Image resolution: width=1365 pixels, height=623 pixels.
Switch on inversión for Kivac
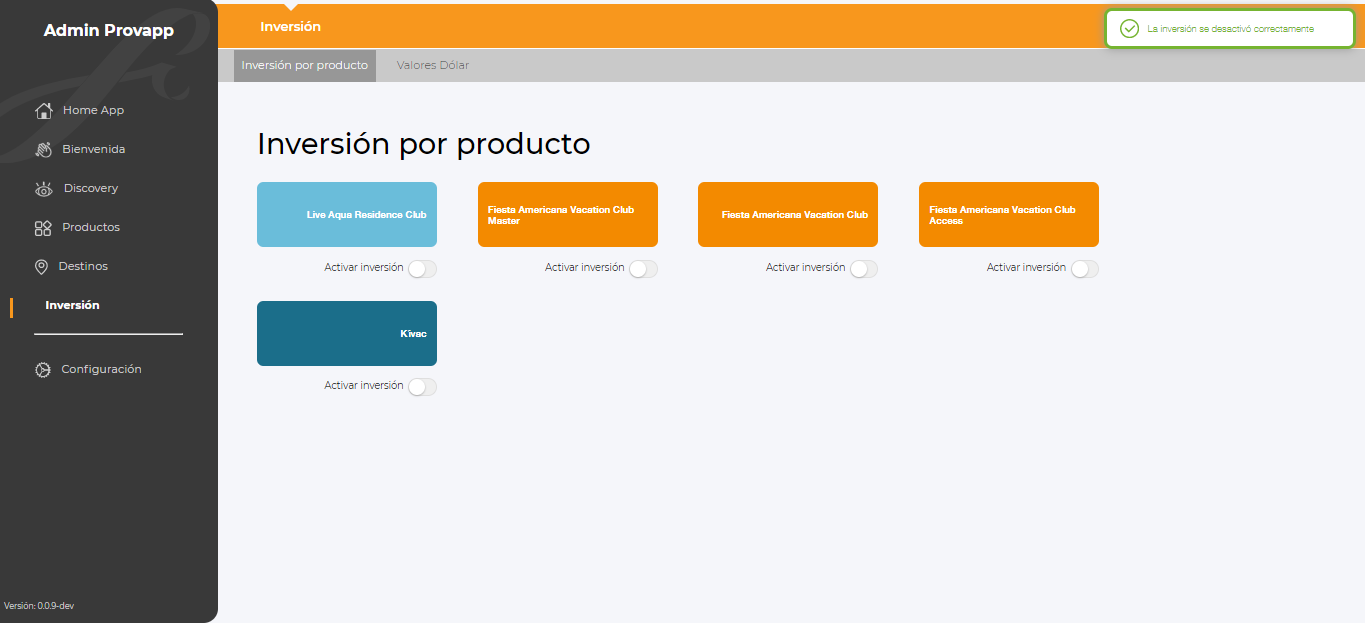click(x=422, y=387)
